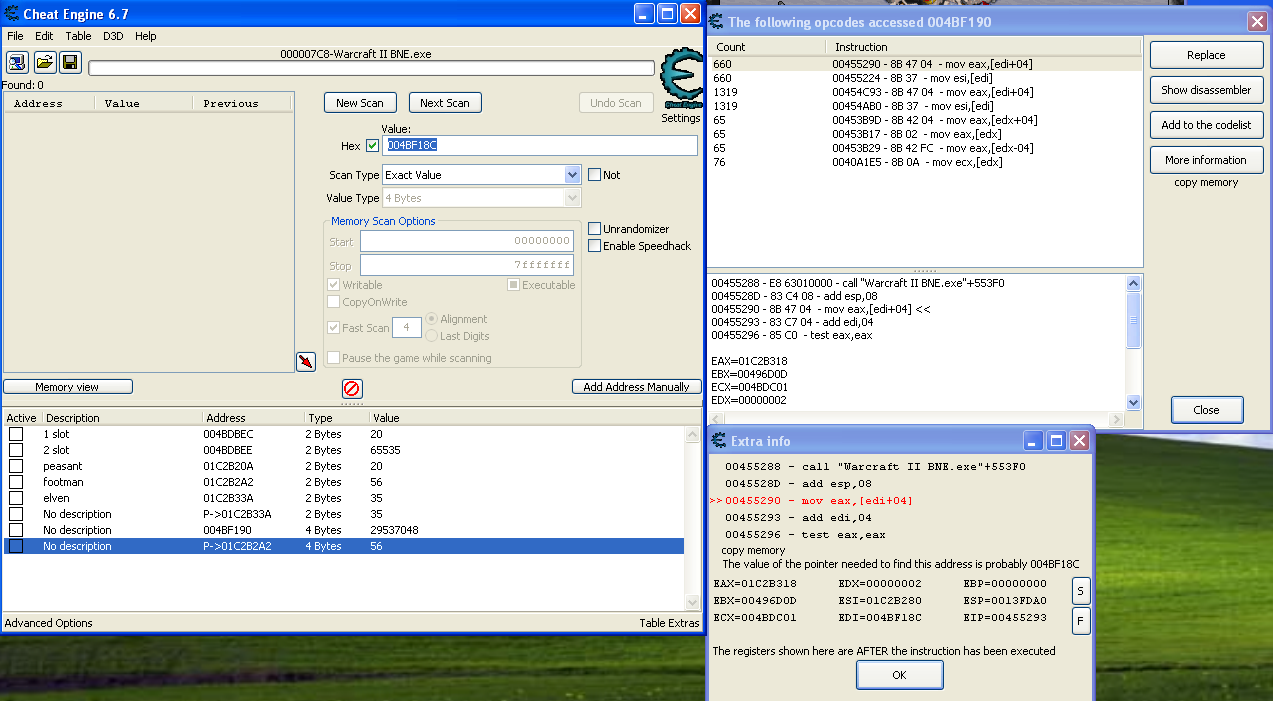Image resolution: width=1273 pixels, height=701 pixels.
Task: Activate the '1 slot' entry checkbox
Action: click(x=16, y=434)
